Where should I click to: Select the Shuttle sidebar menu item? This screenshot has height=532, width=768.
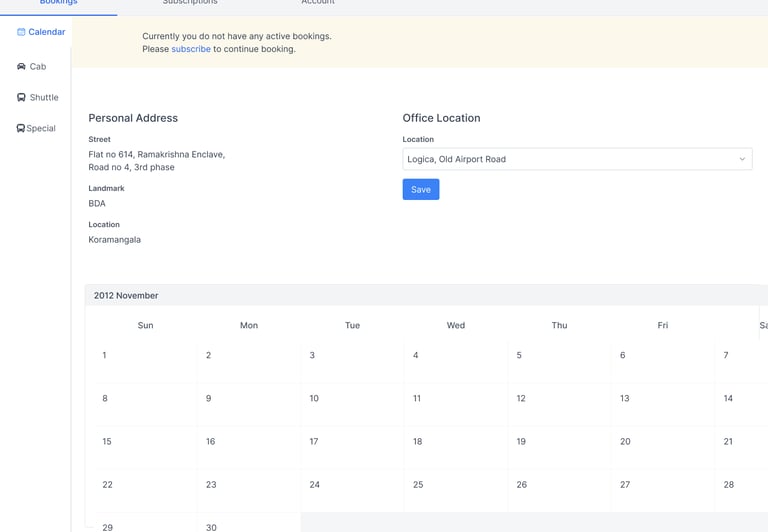[x=43, y=98]
